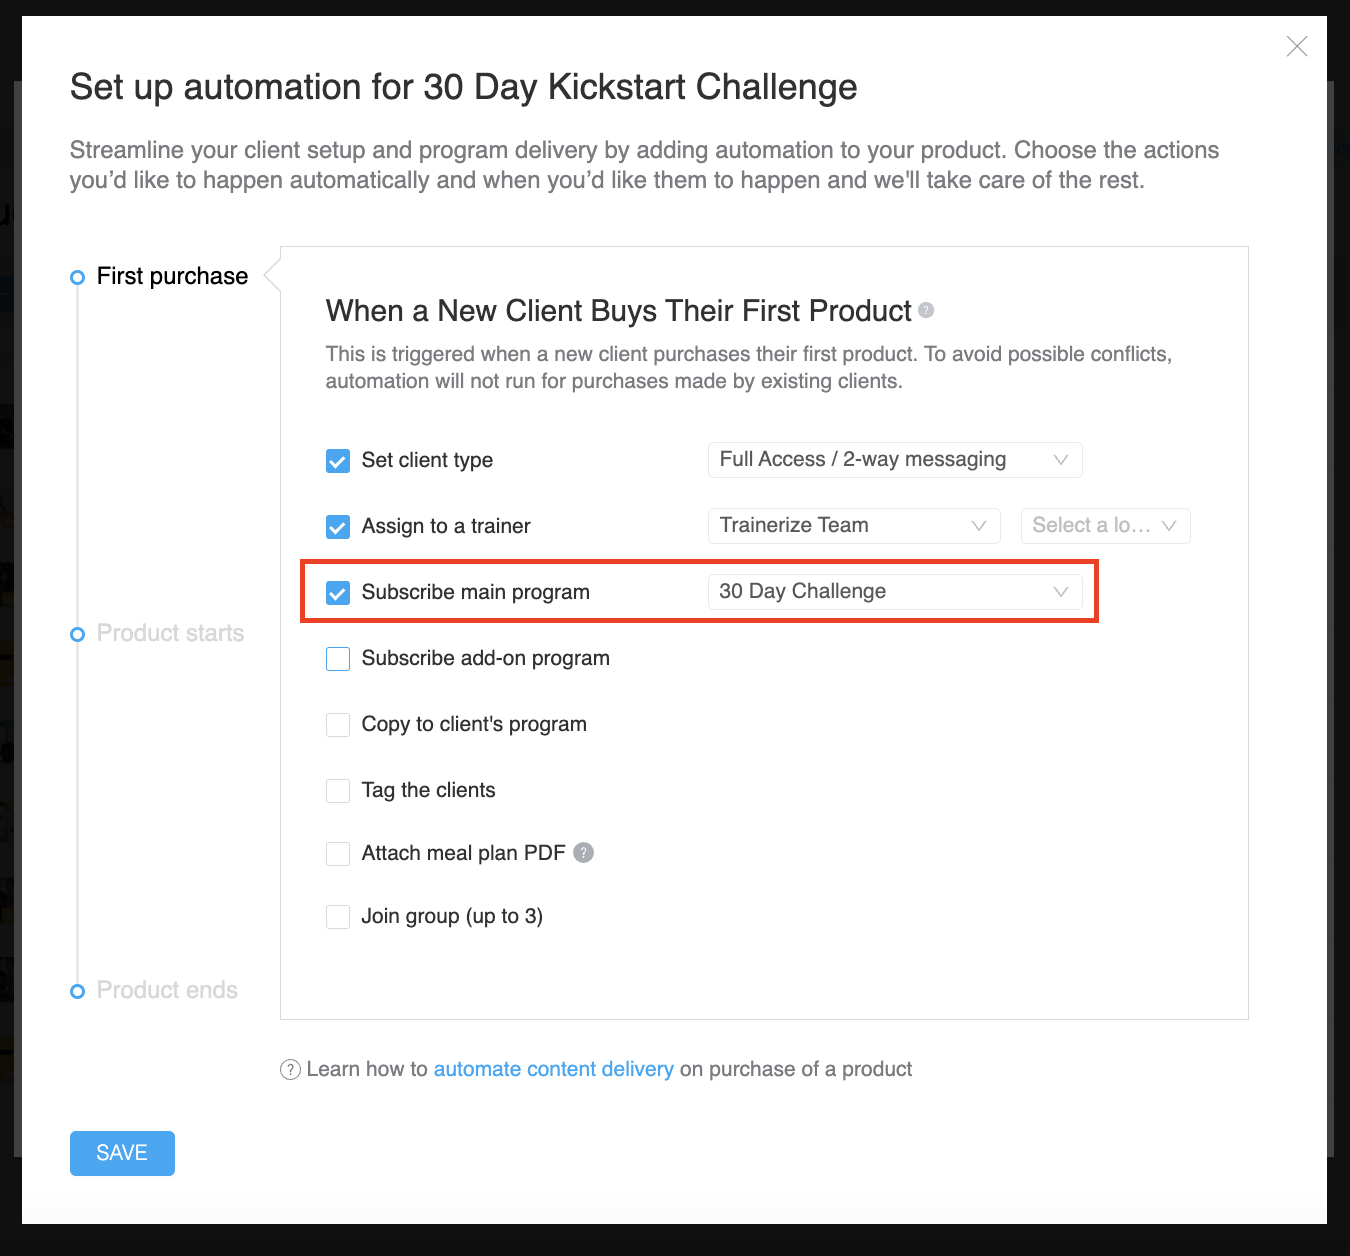Uncheck Assign to a trainer checkbox
1350x1256 pixels.
click(338, 527)
